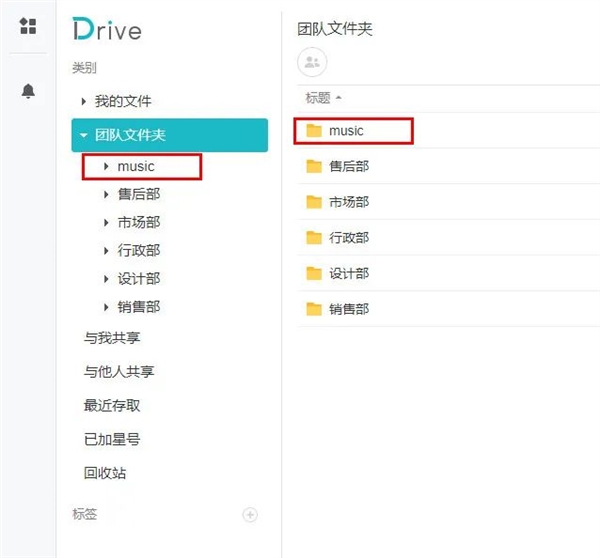Open the 市场部 row in file list
Image resolution: width=600 pixels, height=558 pixels.
448,202
